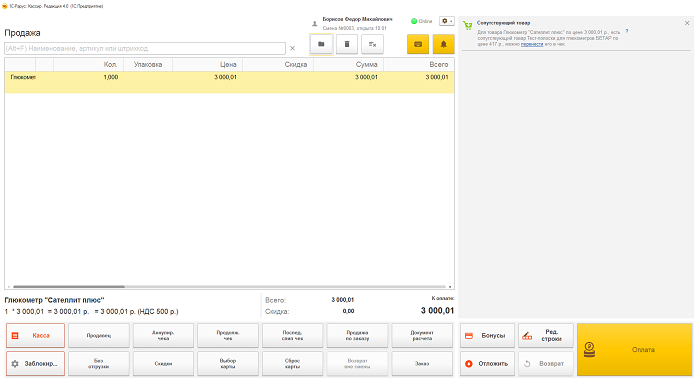Click the Без отгрузки button

[99, 364]
